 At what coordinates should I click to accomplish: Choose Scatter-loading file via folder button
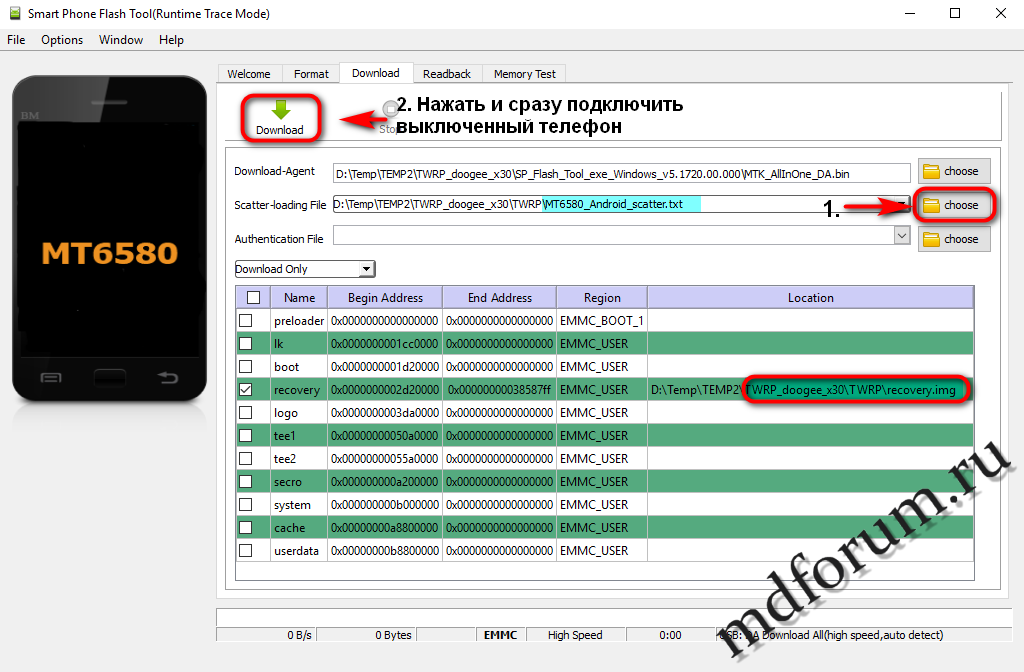953,205
